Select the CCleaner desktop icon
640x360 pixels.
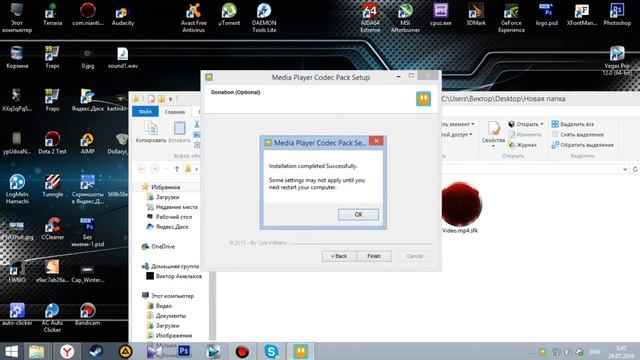(x=52, y=228)
